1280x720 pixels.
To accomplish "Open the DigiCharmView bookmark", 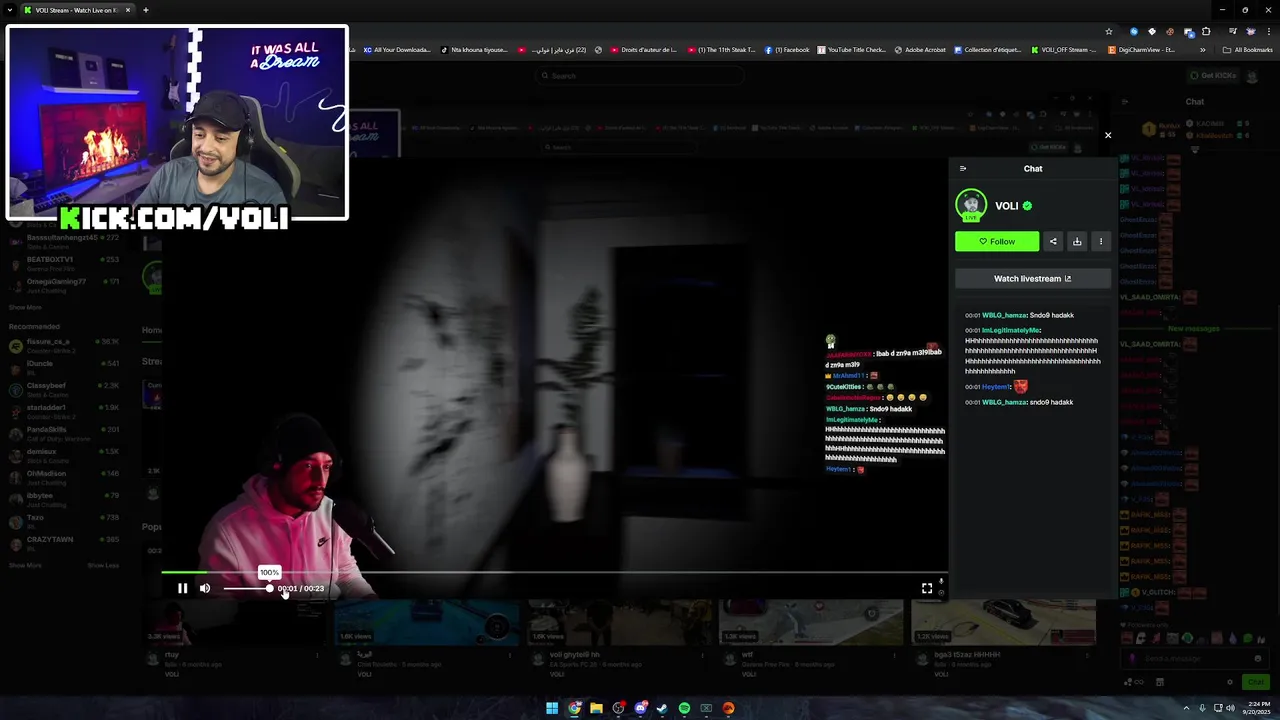I will [x=1142, y=50].
